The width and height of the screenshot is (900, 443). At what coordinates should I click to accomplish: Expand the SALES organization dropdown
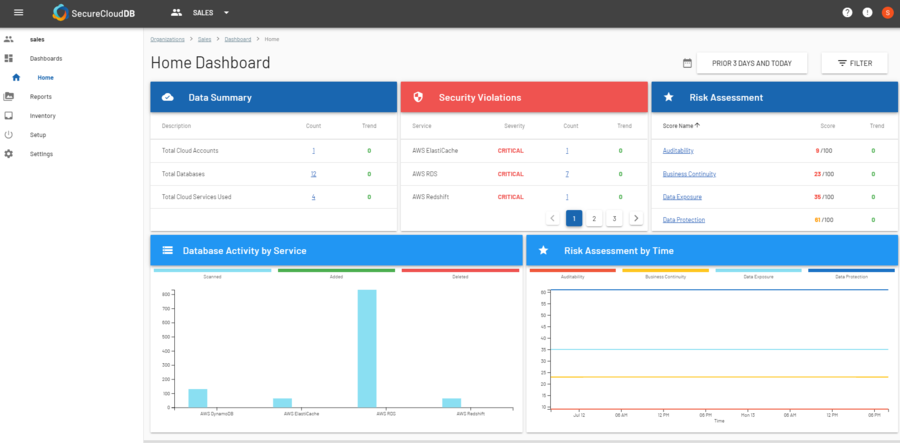pos(226,13)
